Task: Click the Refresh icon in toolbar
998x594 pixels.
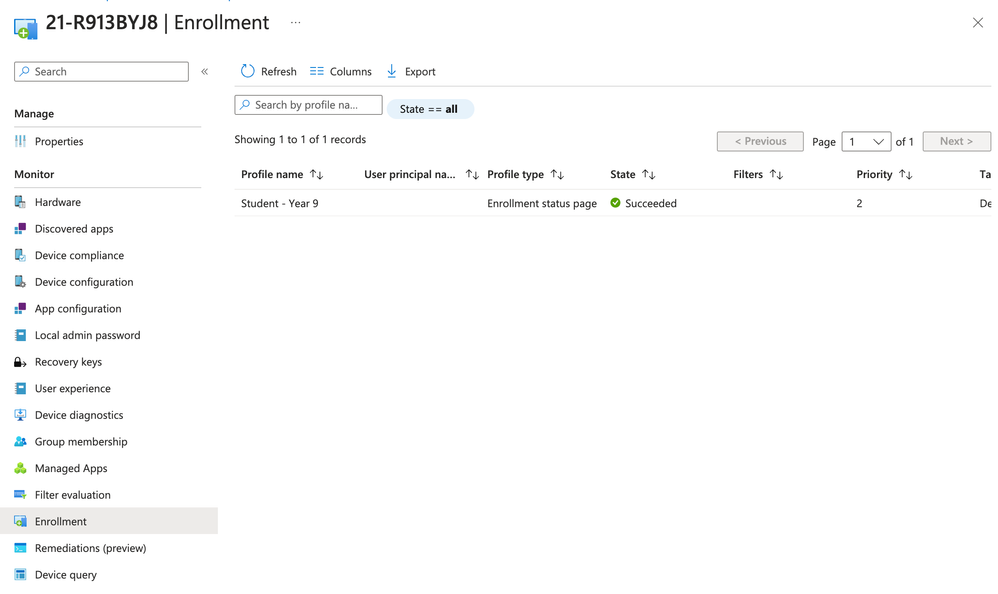Action: pos(248,71)
